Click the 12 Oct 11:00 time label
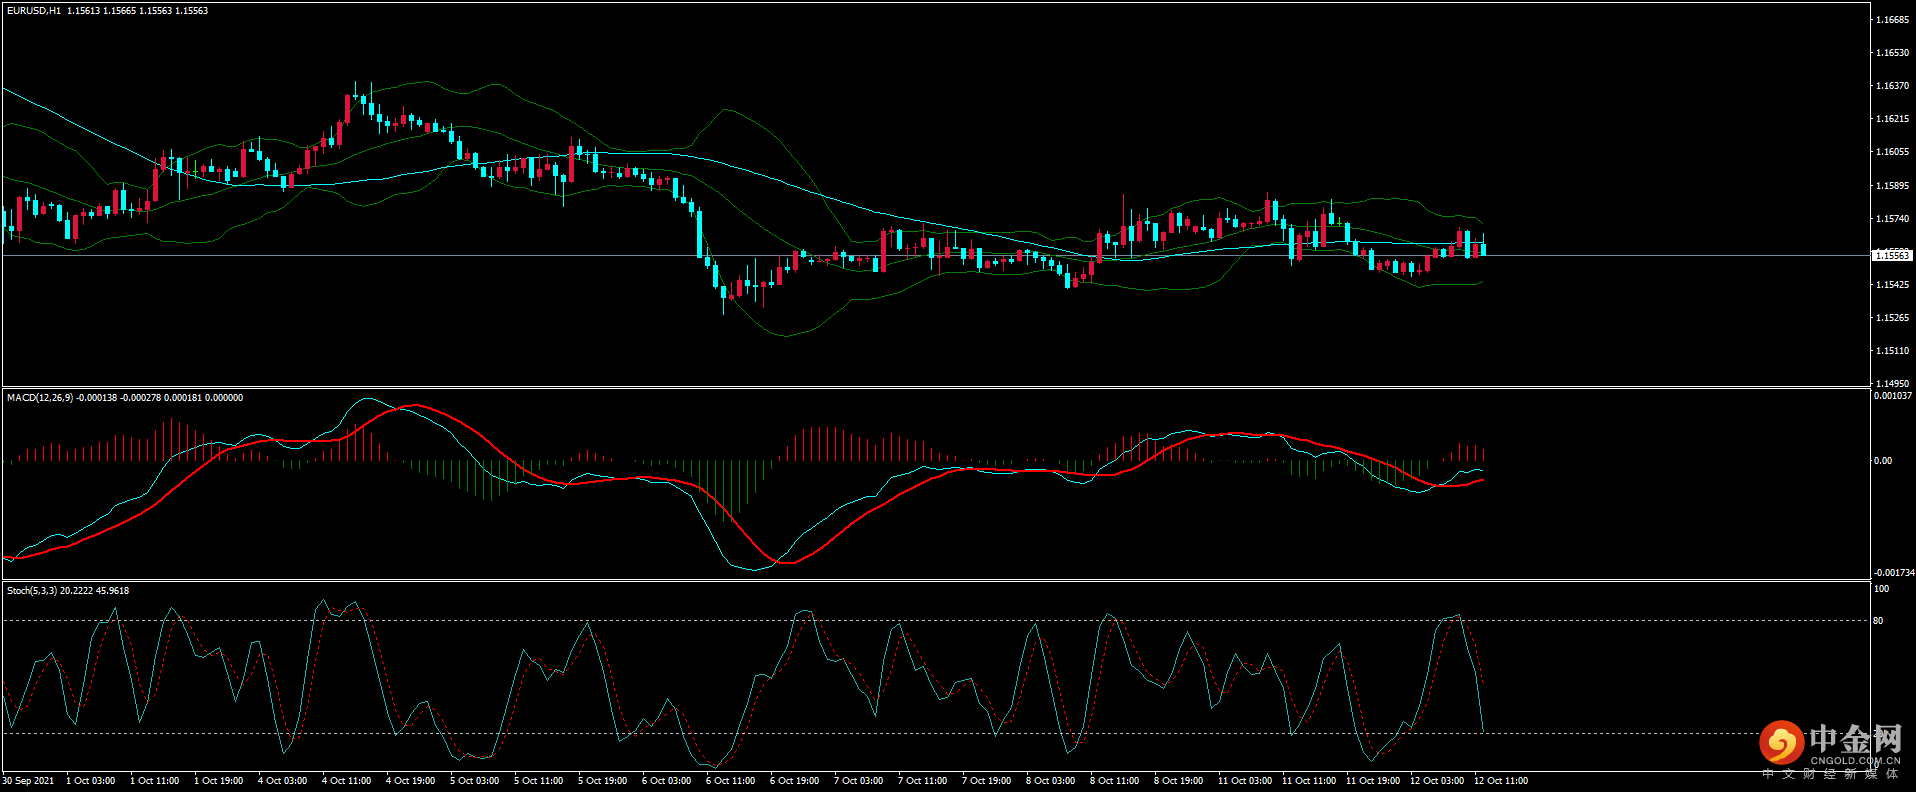1916x792 pixels. pyautogui.click(x=1500, y=781)
